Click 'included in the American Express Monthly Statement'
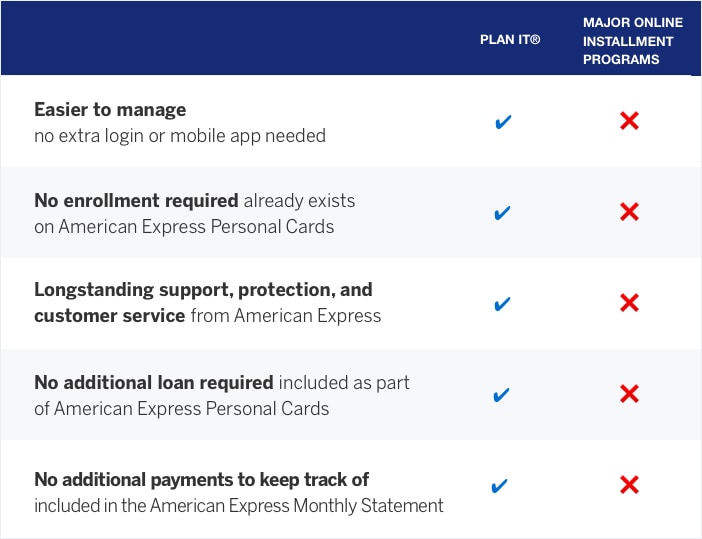The height and width of the screenshot is (539, 702). point(239,505)
